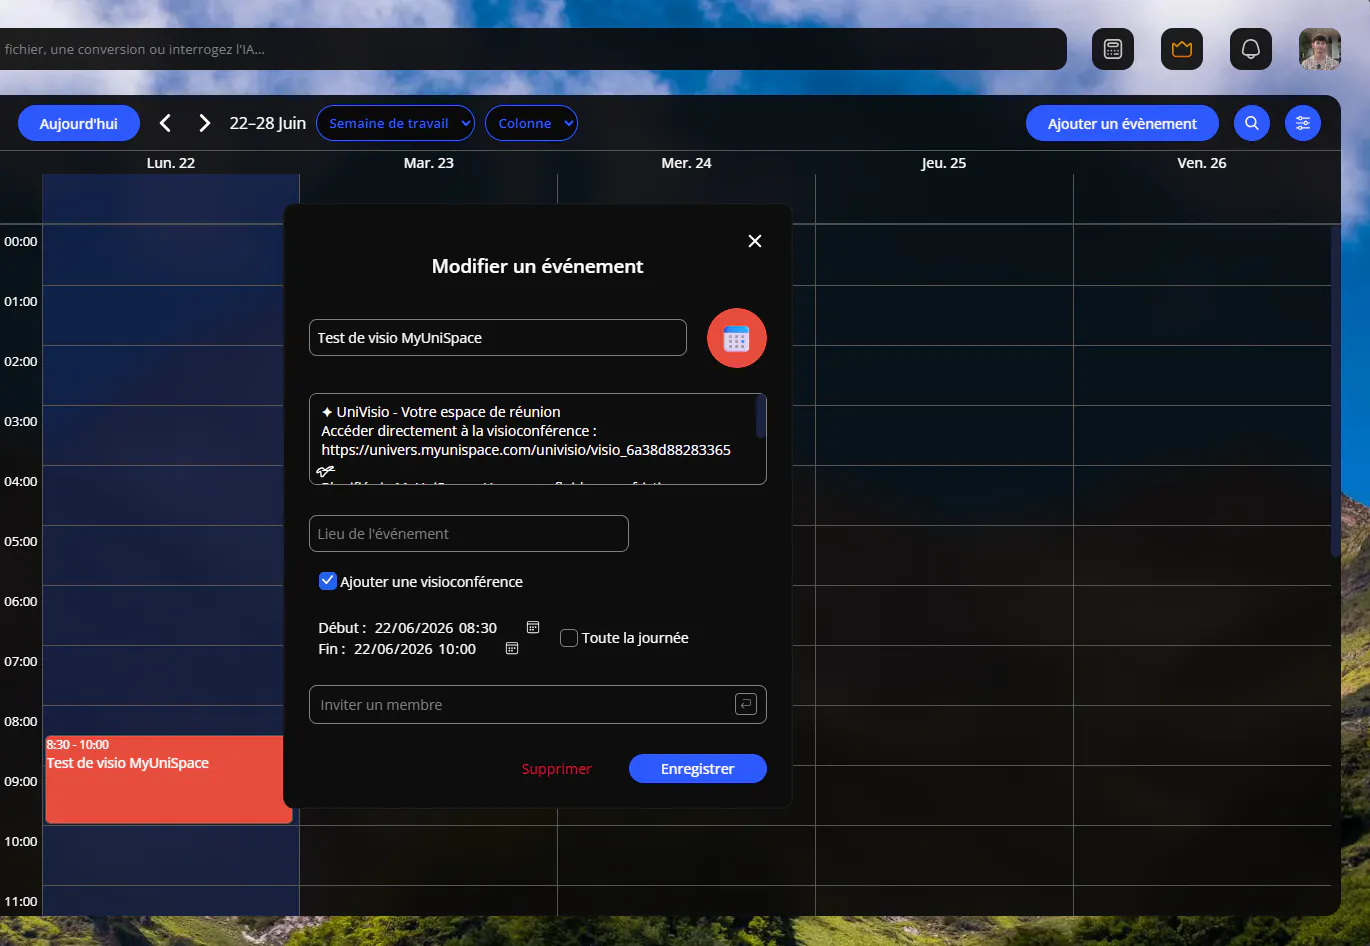1370x946 pixels.
Task: Click the 22–28 Juin date range
Action: [268, 123]
